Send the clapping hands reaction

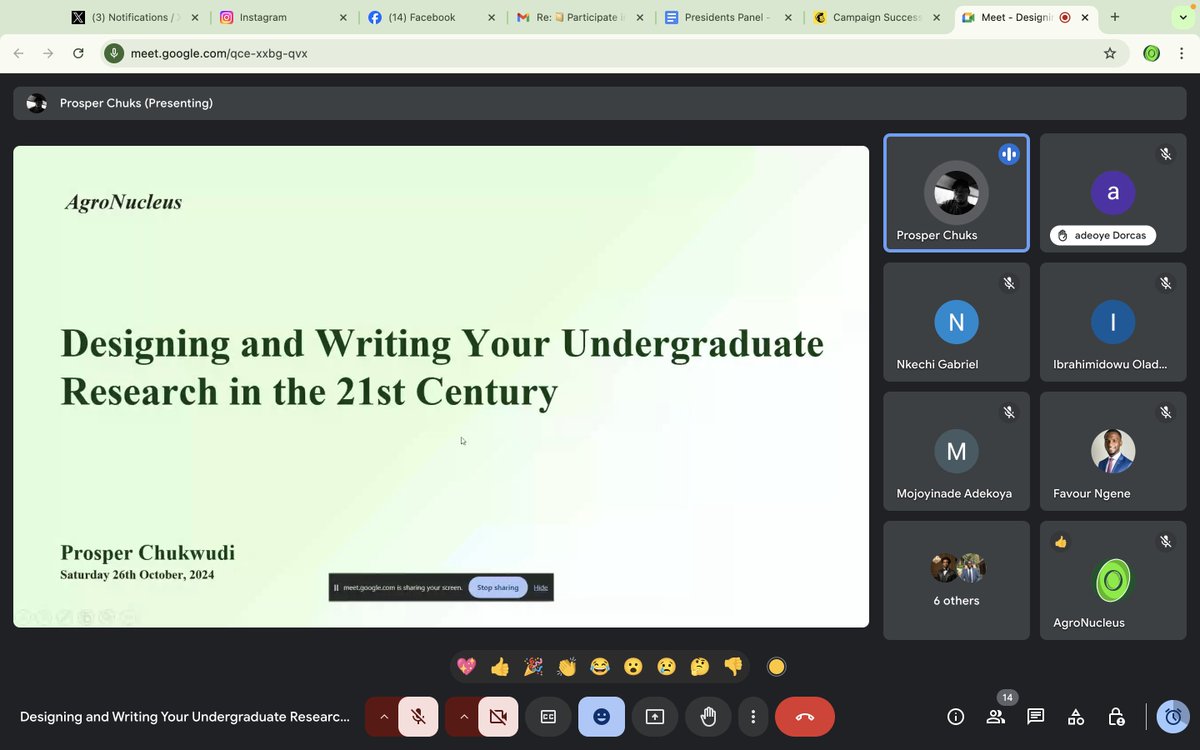tap(567, 667)
